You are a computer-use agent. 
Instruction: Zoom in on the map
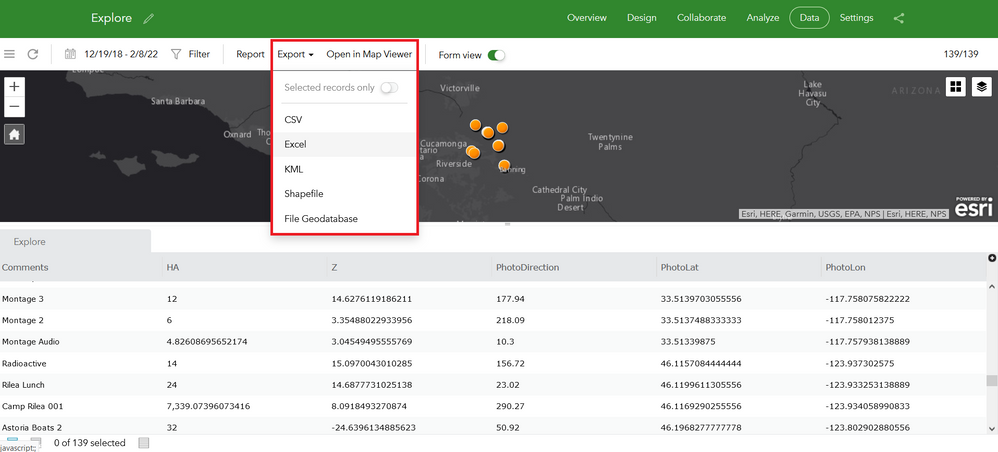15,87
